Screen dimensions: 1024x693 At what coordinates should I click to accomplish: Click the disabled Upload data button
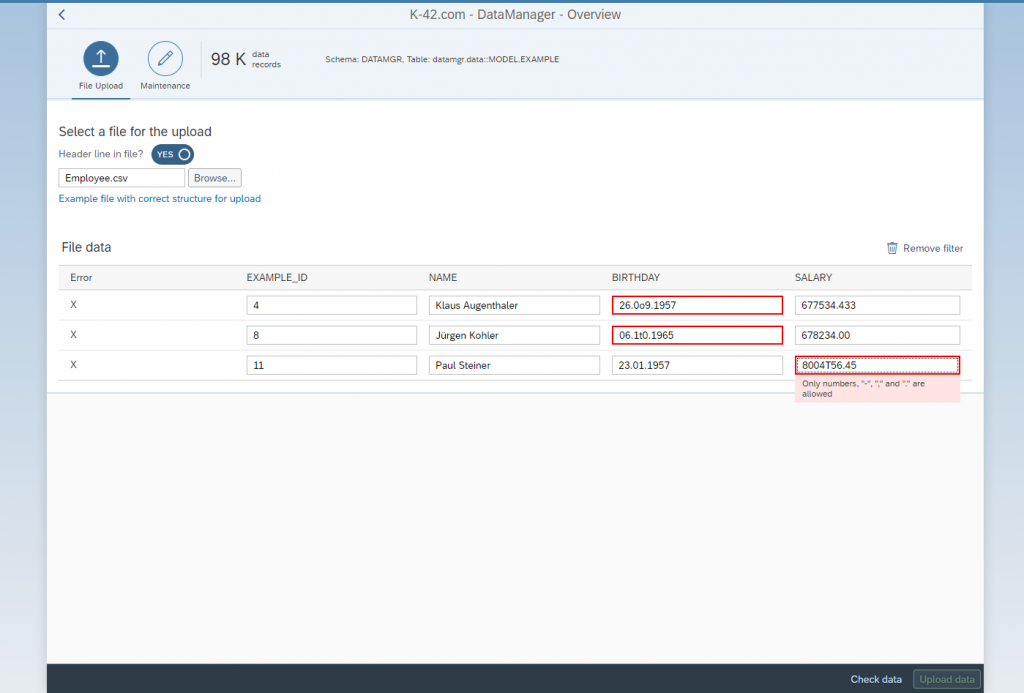[946, 679]
